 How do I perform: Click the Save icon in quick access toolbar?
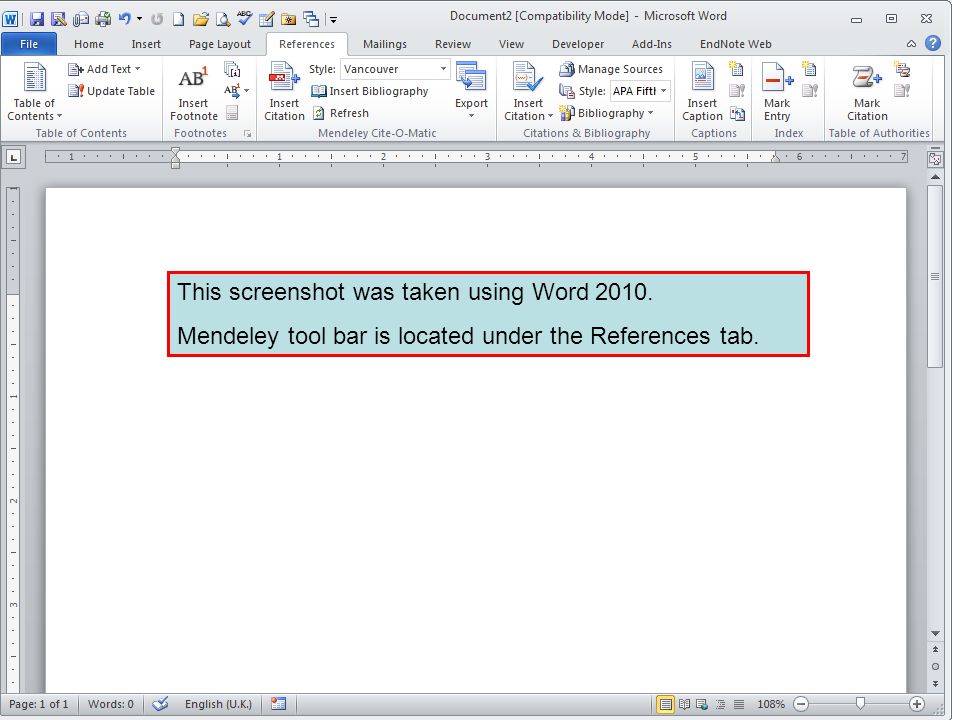pyautogui.click(x=37, y=19)
